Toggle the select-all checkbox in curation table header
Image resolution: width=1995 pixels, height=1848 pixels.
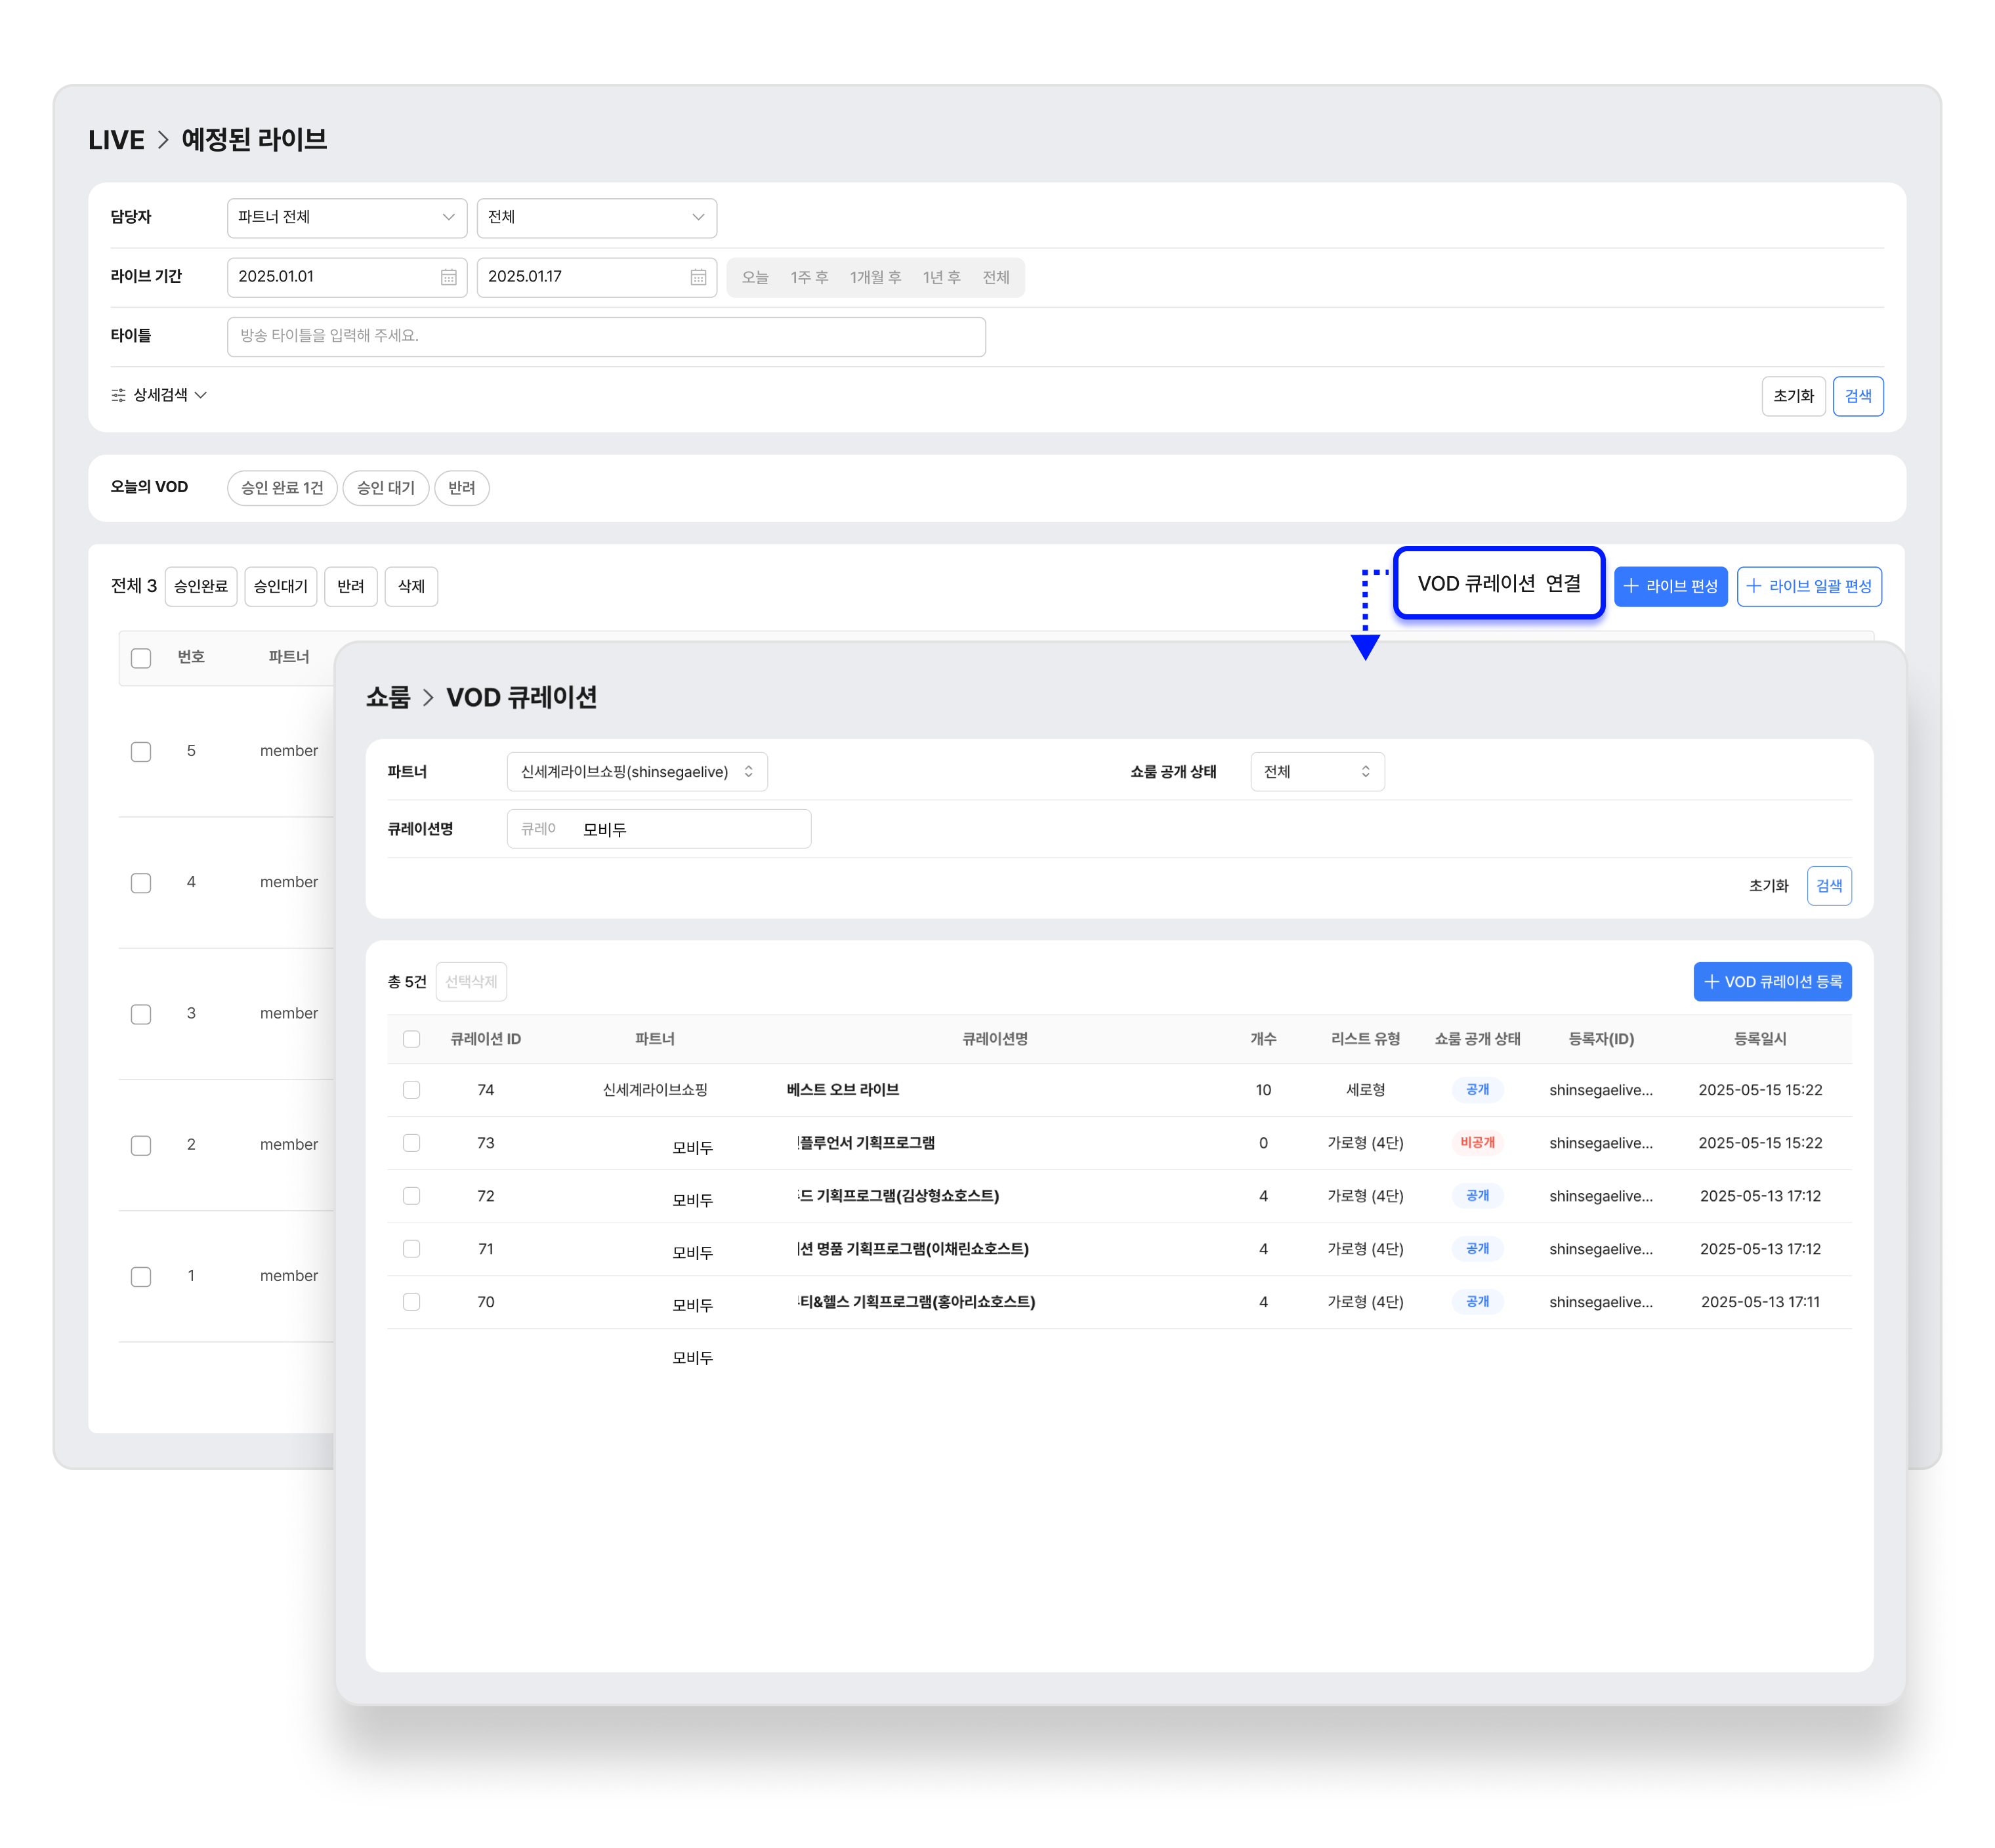(x=411, y=1039)
